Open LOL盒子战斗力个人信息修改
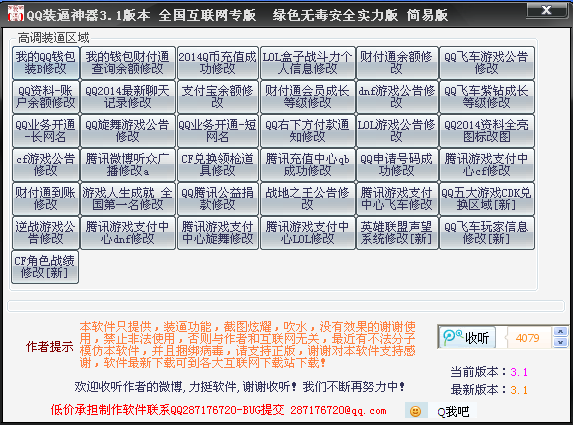 [x=307, y=63]
